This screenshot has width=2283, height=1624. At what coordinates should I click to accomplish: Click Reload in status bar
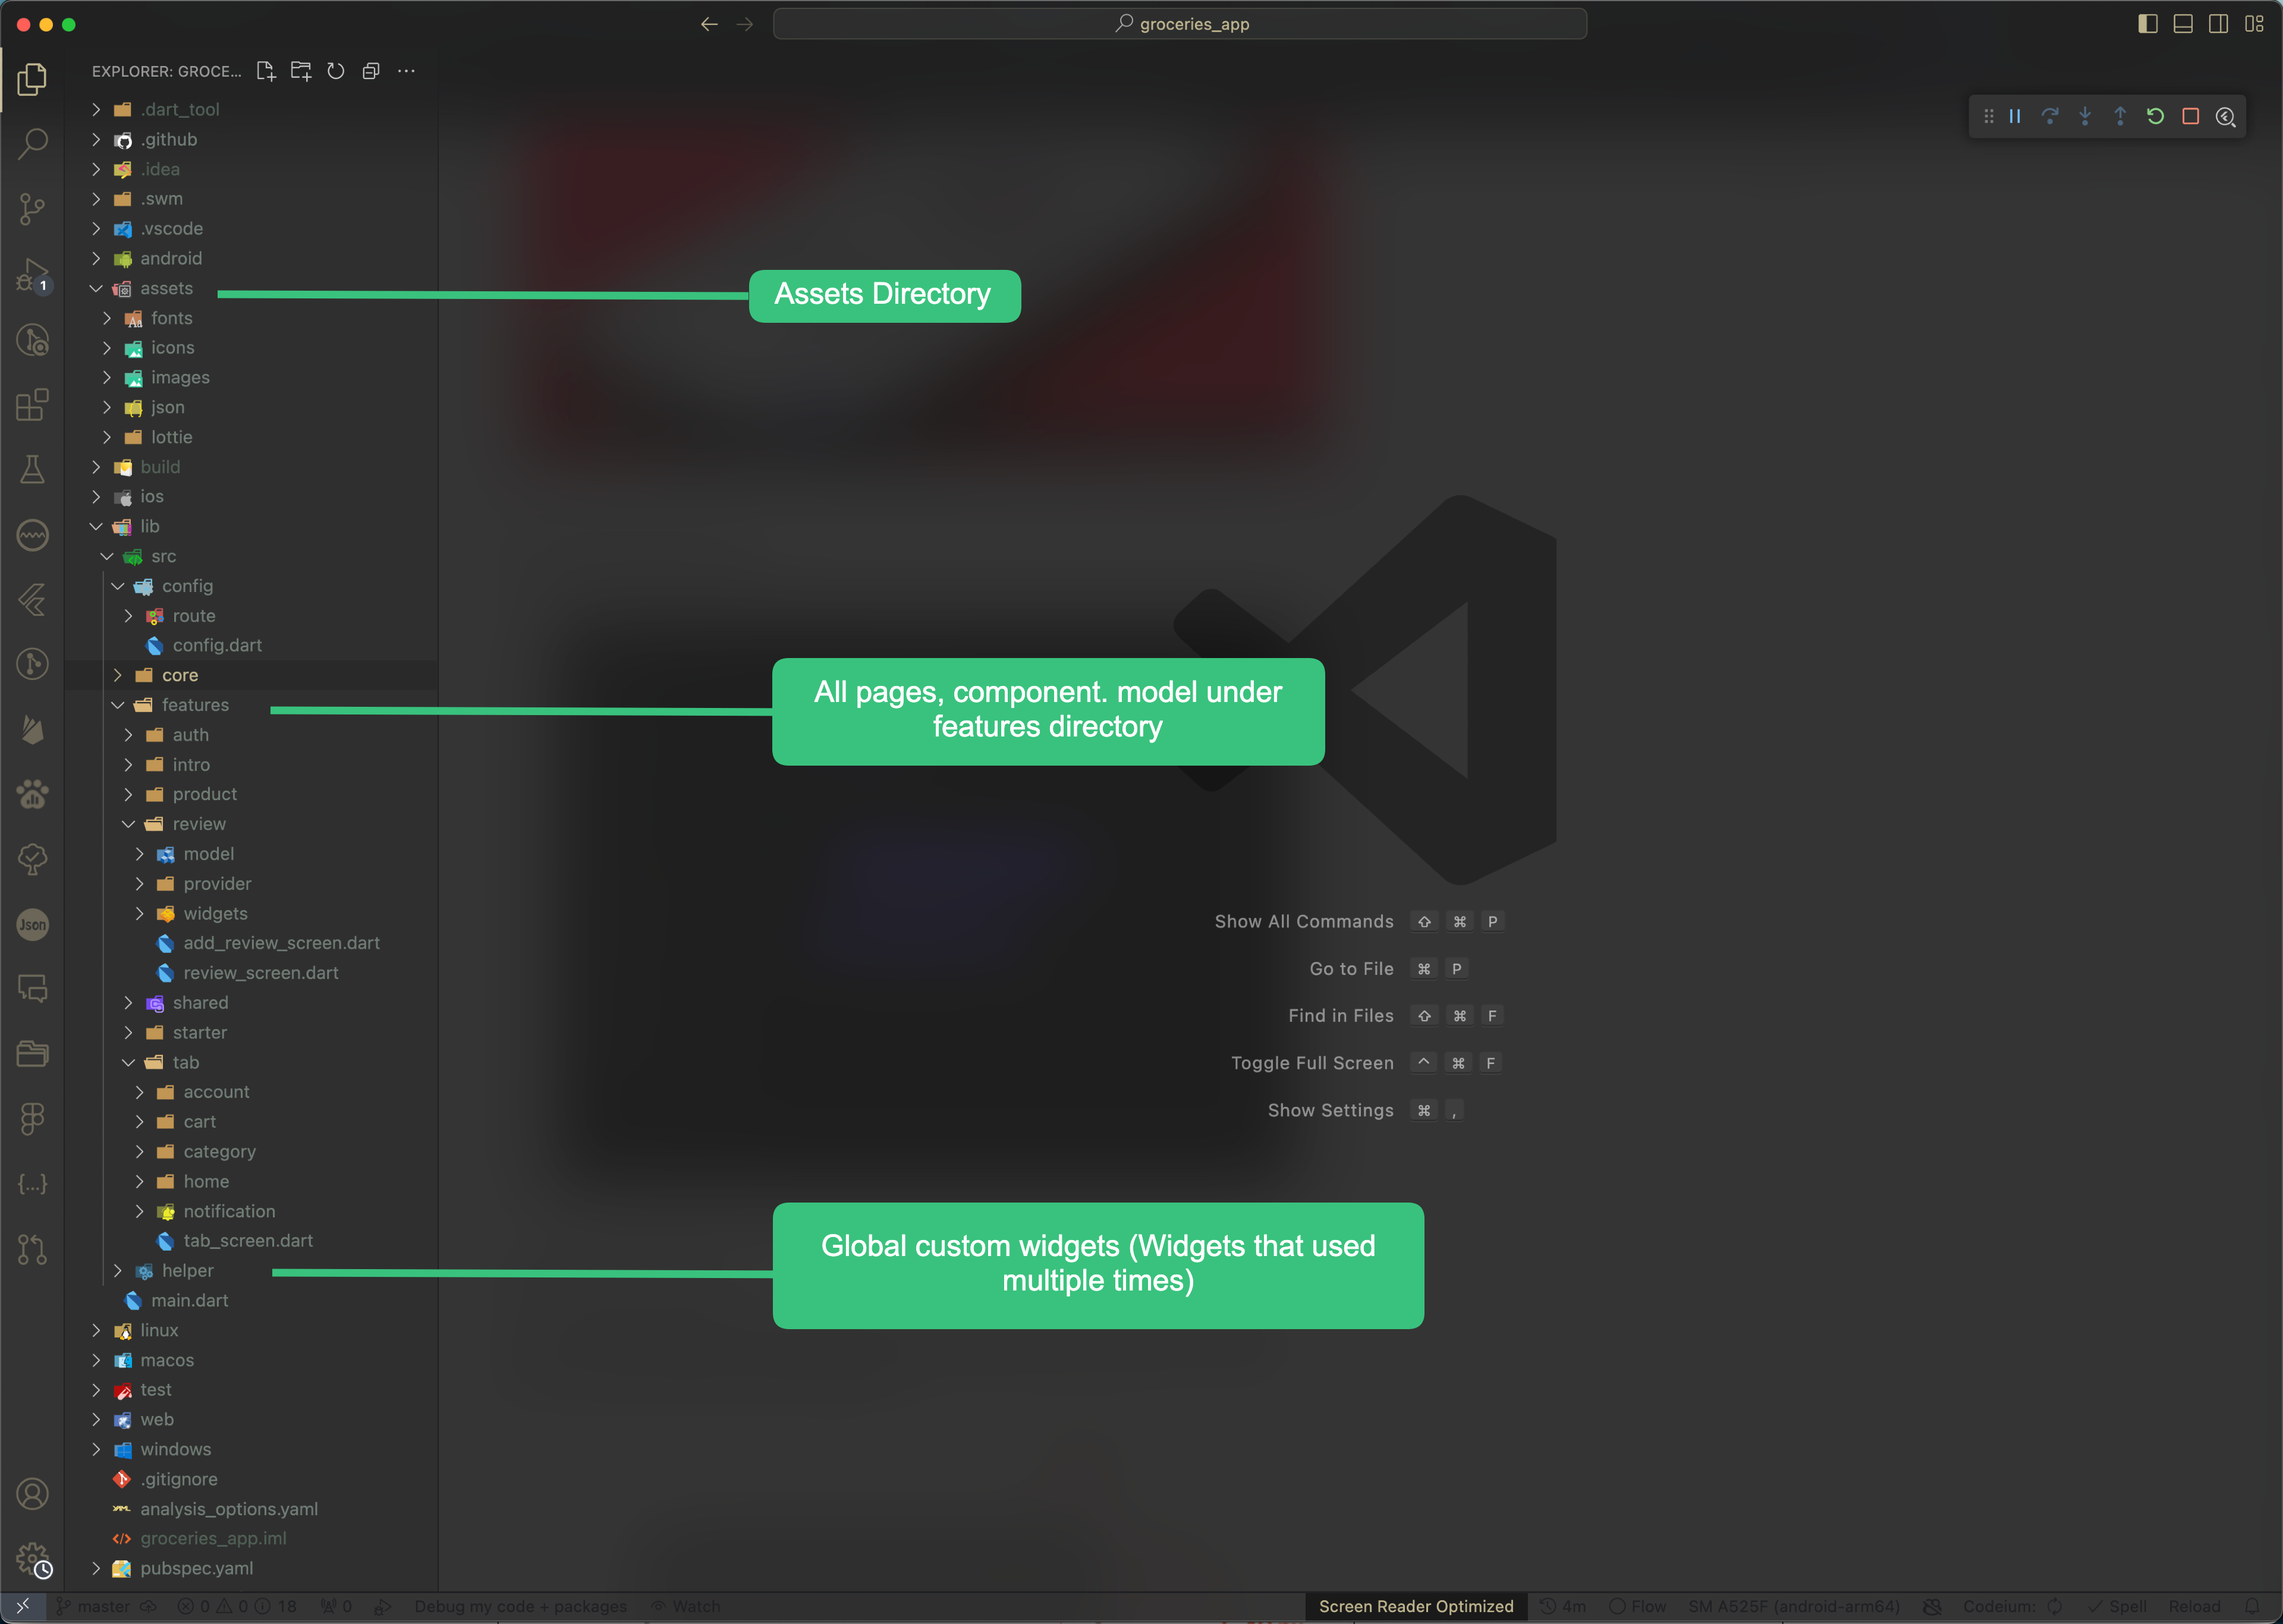click(x=2194, y=1607)
